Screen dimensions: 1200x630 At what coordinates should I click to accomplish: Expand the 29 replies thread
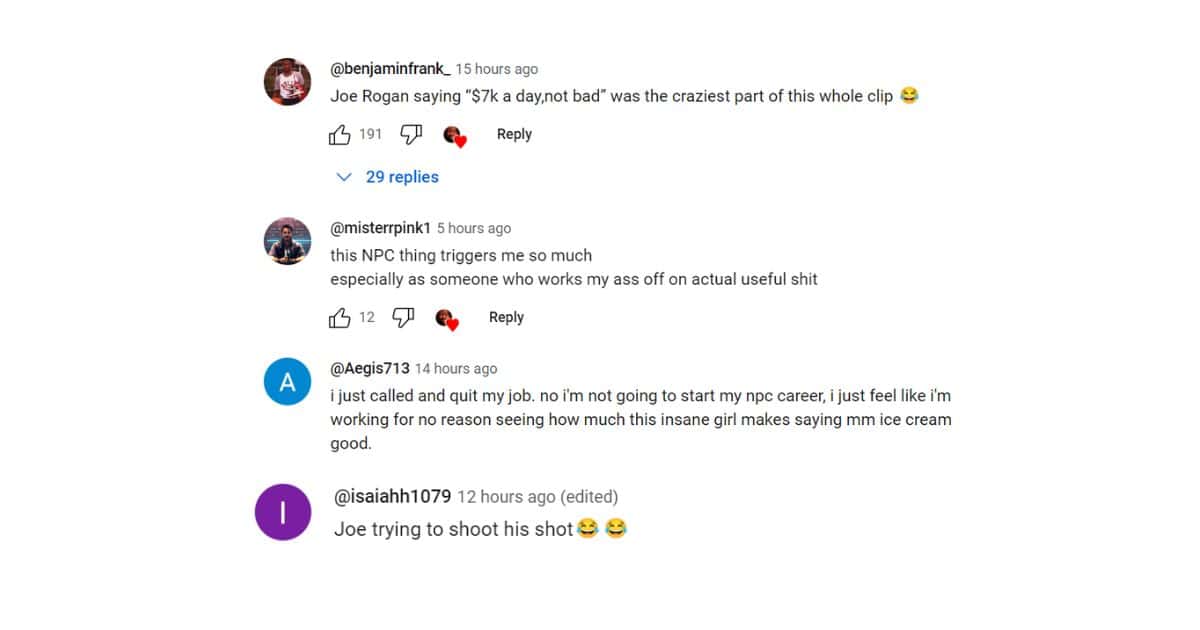[x=403, y=176]
